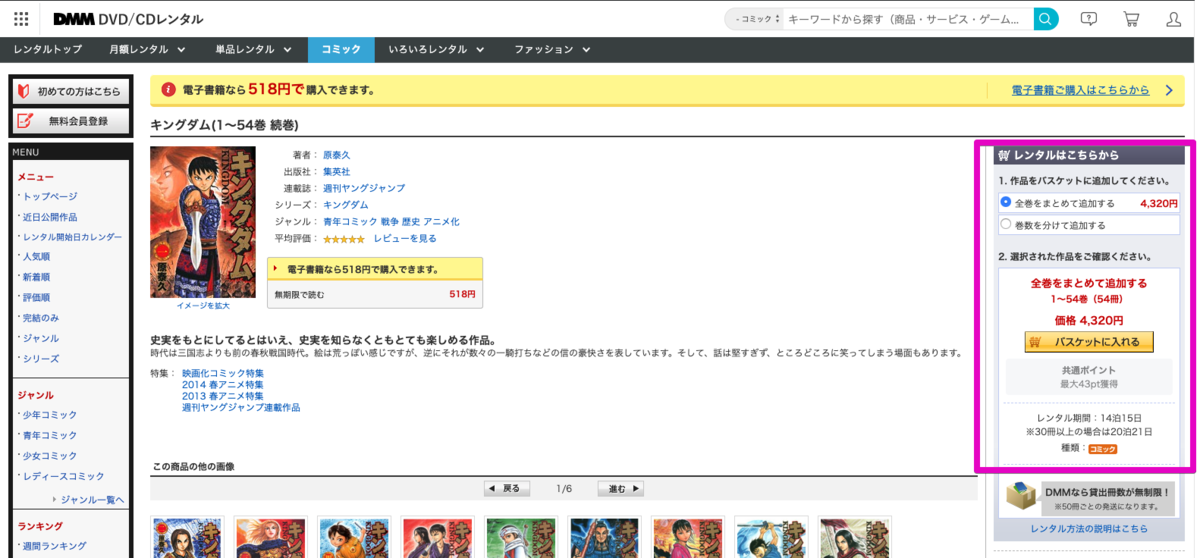Expand the 単品レンタル menu
The height and width of the screenshot is (558, 1200).
[253, 49]
